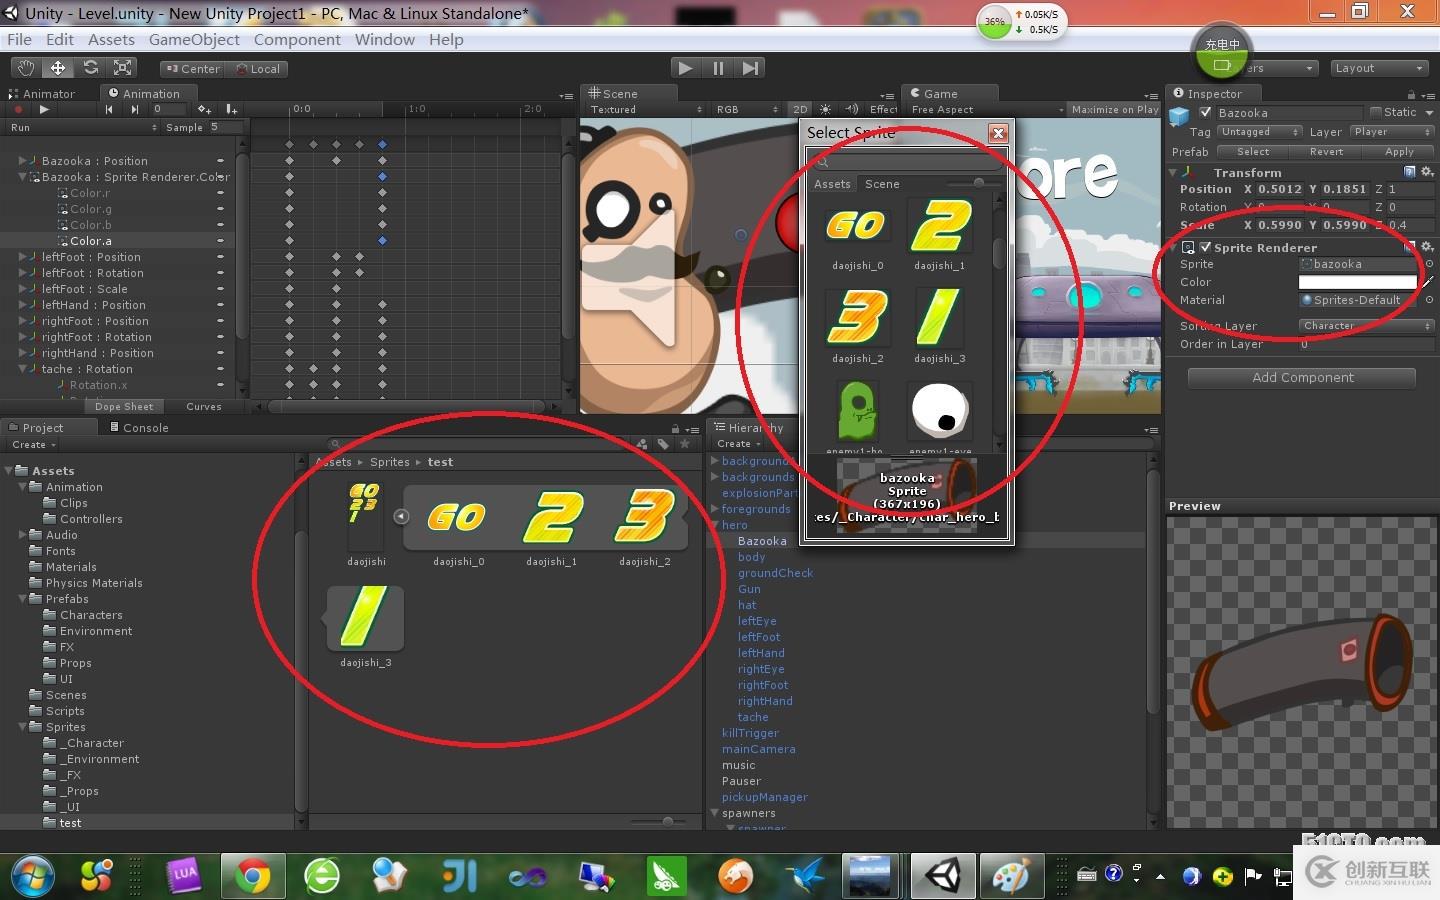The width and height of the screenshot is (1440, 900).
Task: Switch to Curves view
Action: 204,407
